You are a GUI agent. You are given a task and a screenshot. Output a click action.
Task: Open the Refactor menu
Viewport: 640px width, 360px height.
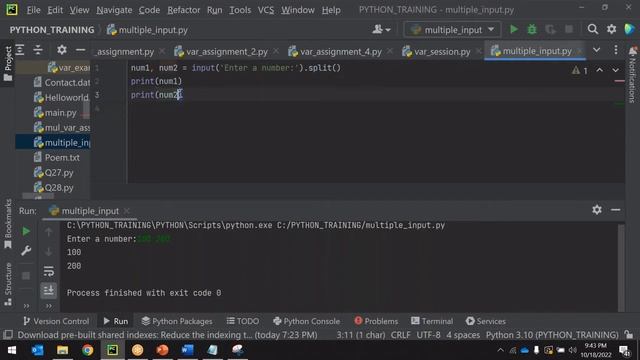[x=184, y=10]
